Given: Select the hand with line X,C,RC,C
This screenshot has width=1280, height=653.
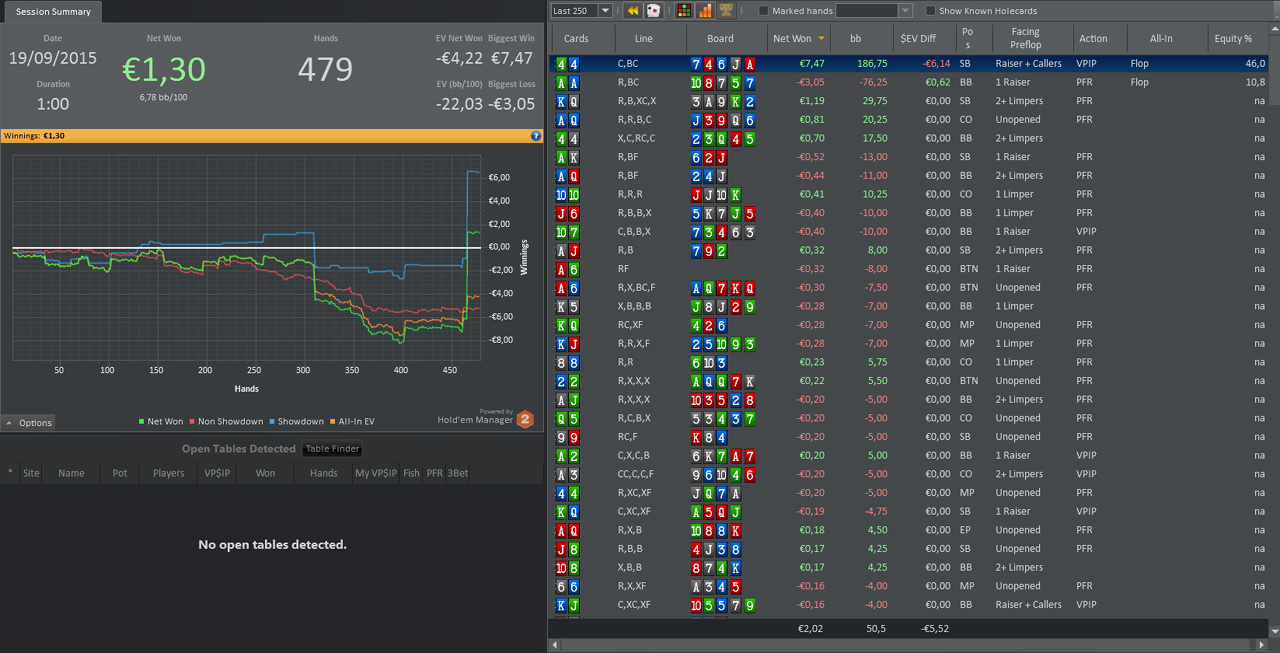Looking at the screenshot, I should point(908,138).
